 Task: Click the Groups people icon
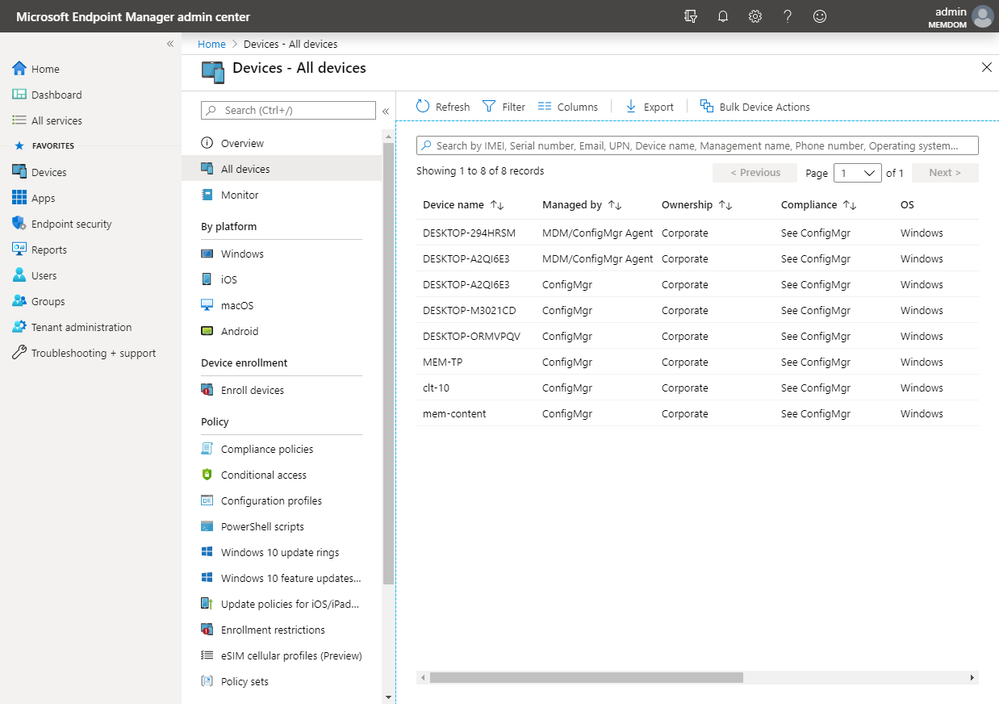pos(20,301)
